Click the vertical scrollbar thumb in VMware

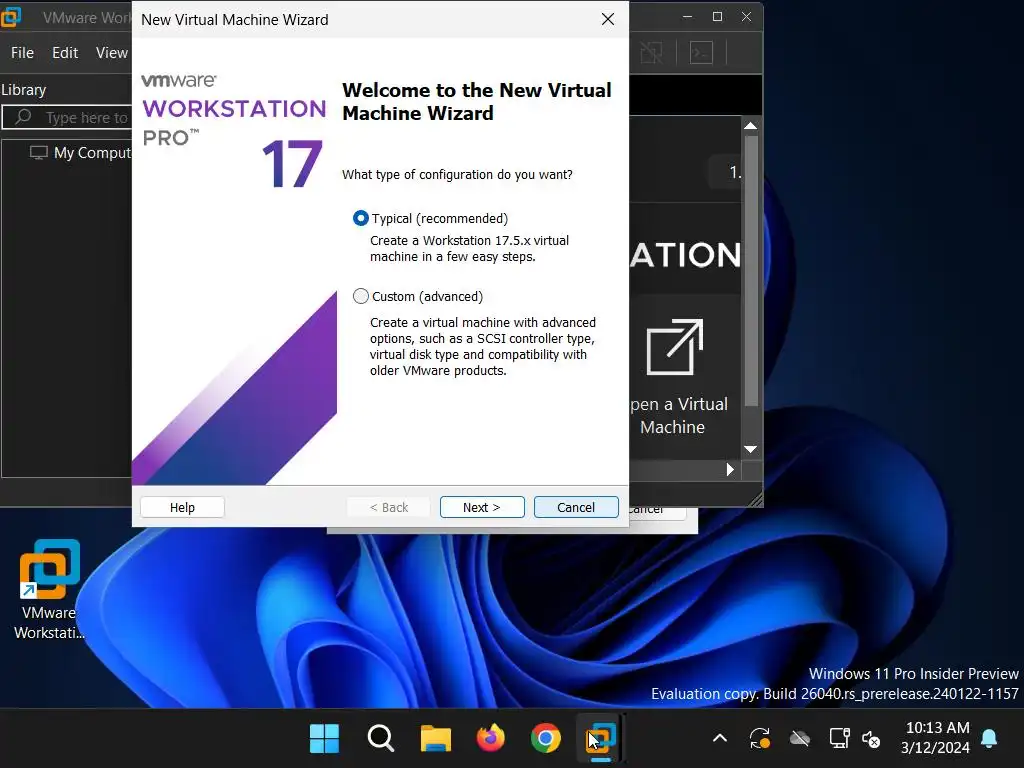tap(751, 271)
